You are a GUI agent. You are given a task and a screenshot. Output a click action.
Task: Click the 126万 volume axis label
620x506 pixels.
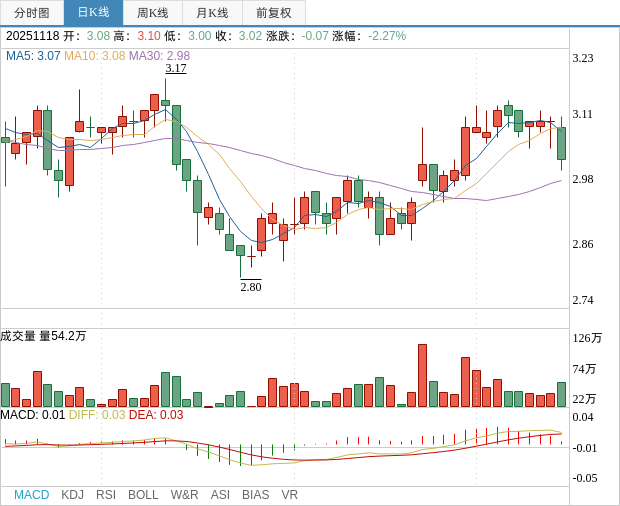[587, 338]
